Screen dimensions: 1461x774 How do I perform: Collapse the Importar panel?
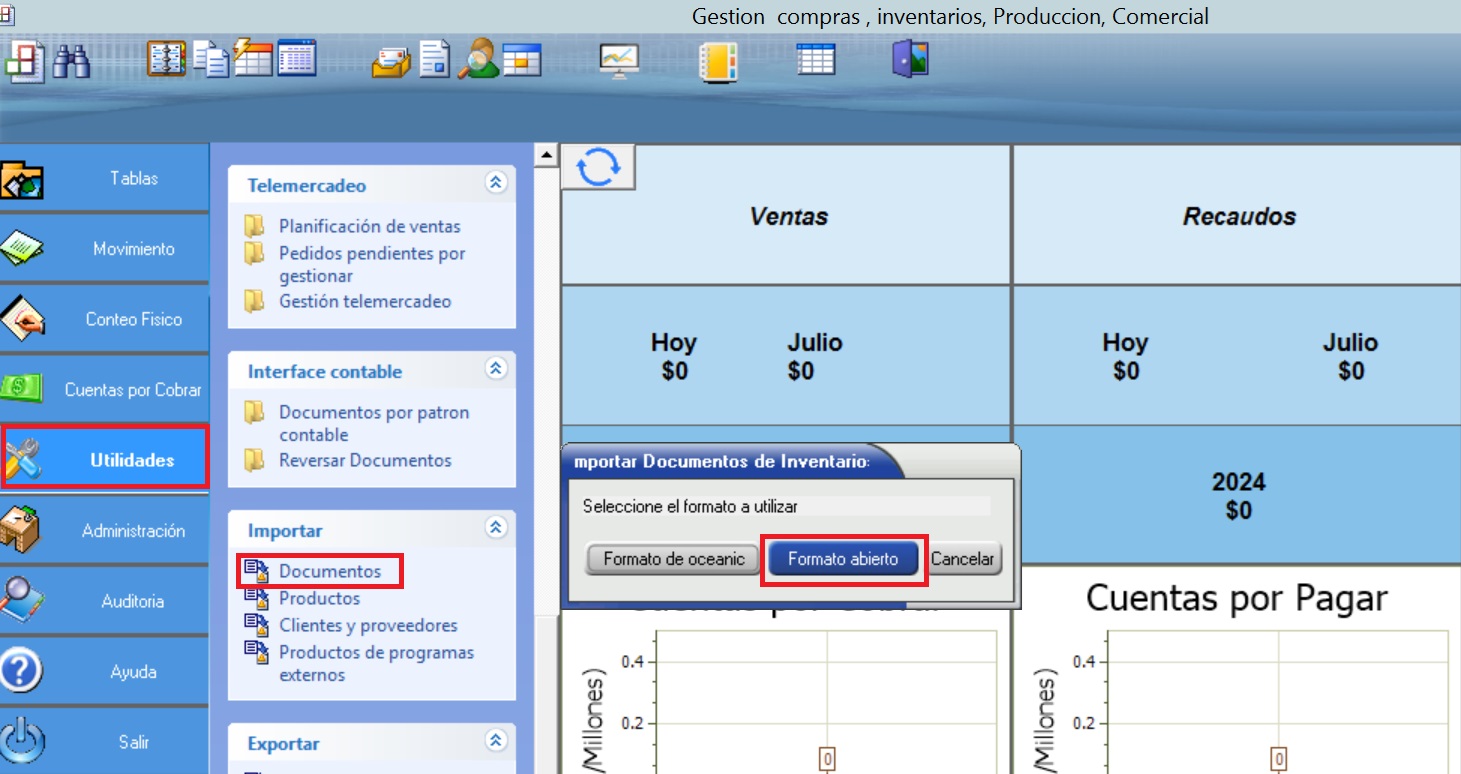[496, 528]
